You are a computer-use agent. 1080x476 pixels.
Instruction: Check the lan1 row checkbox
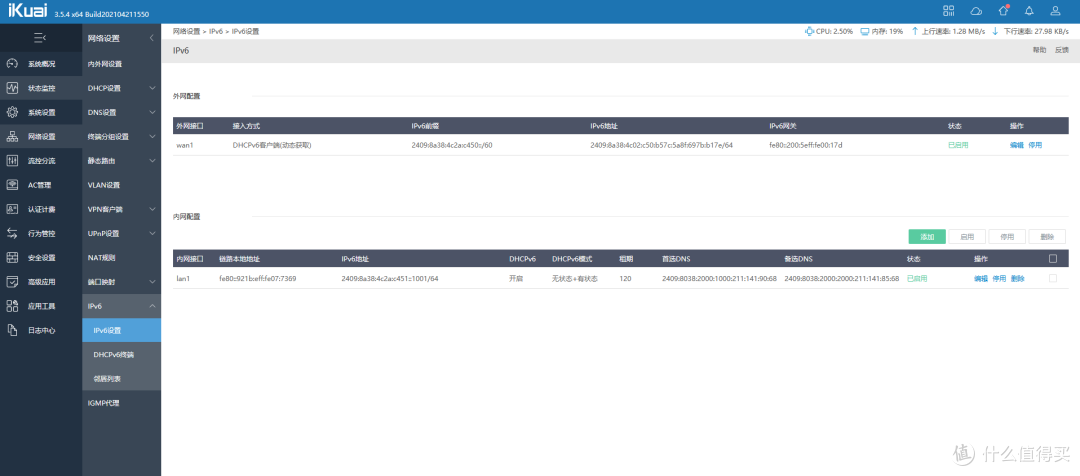[x=1051, y=278]
